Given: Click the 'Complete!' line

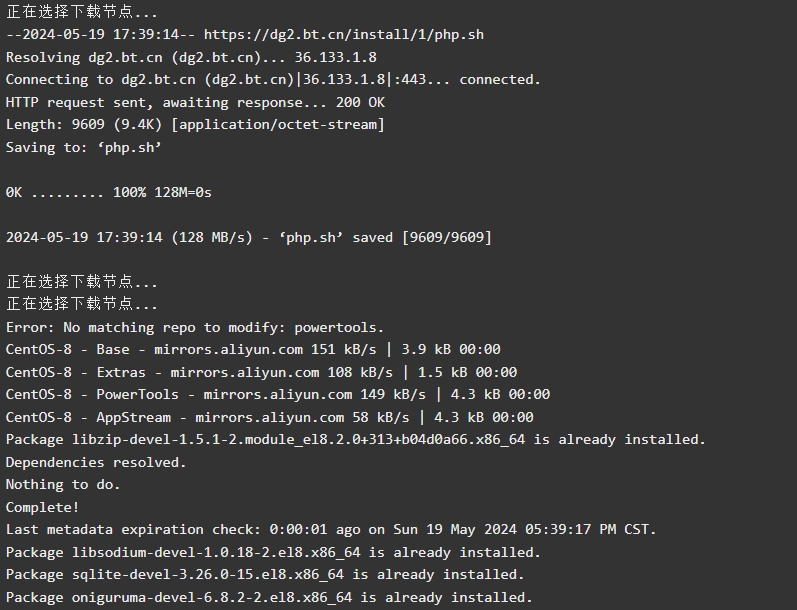Looking at the screenshot, I should (x=43, y=507).
